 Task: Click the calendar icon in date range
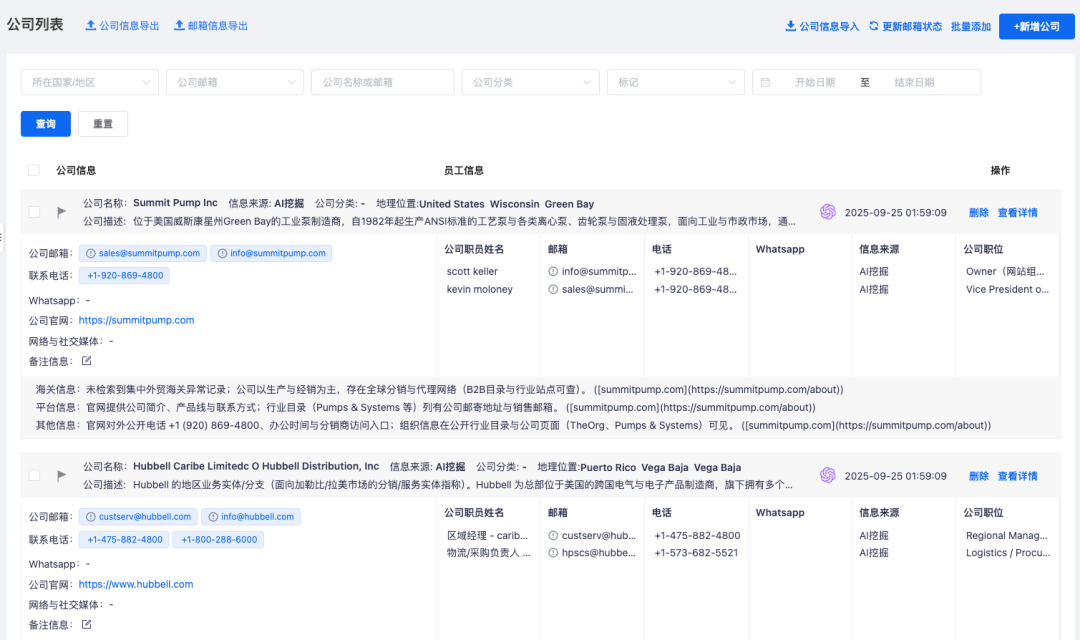pyautogui.click(x=765, y=82)
